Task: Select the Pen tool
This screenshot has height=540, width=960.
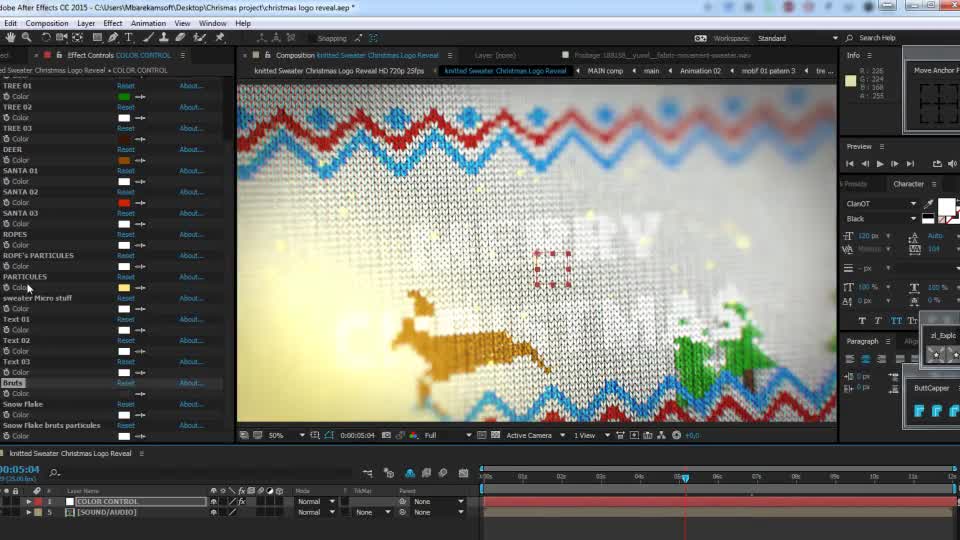Action: tap(113, 37)
